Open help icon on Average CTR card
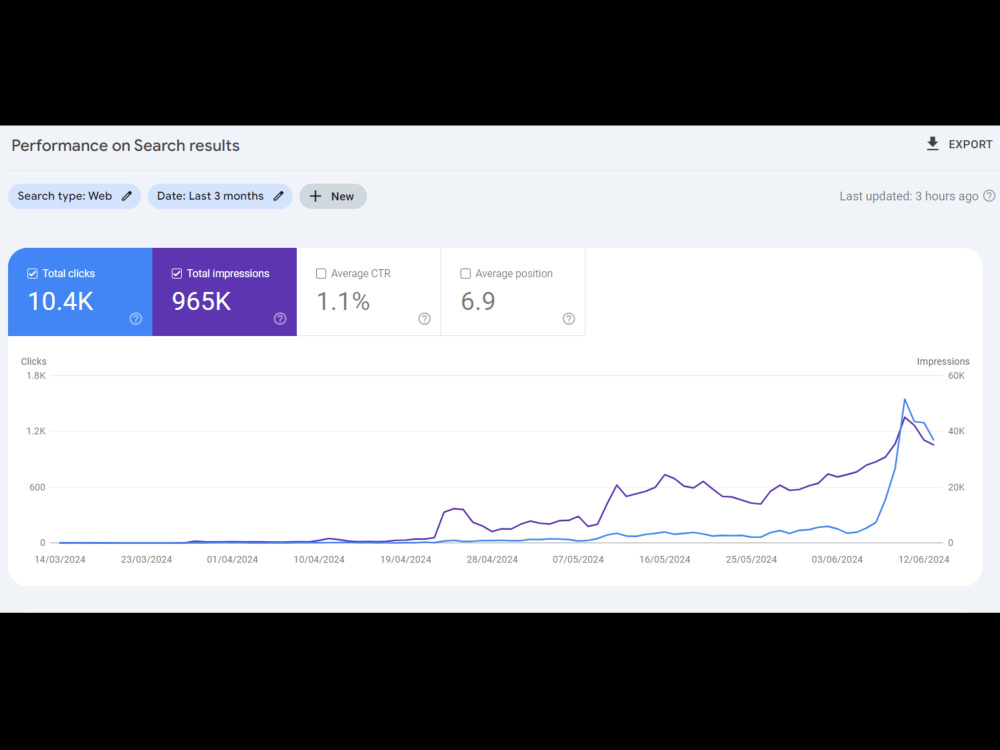This screenshot has height=750, width=1000. tap(424, 319)
